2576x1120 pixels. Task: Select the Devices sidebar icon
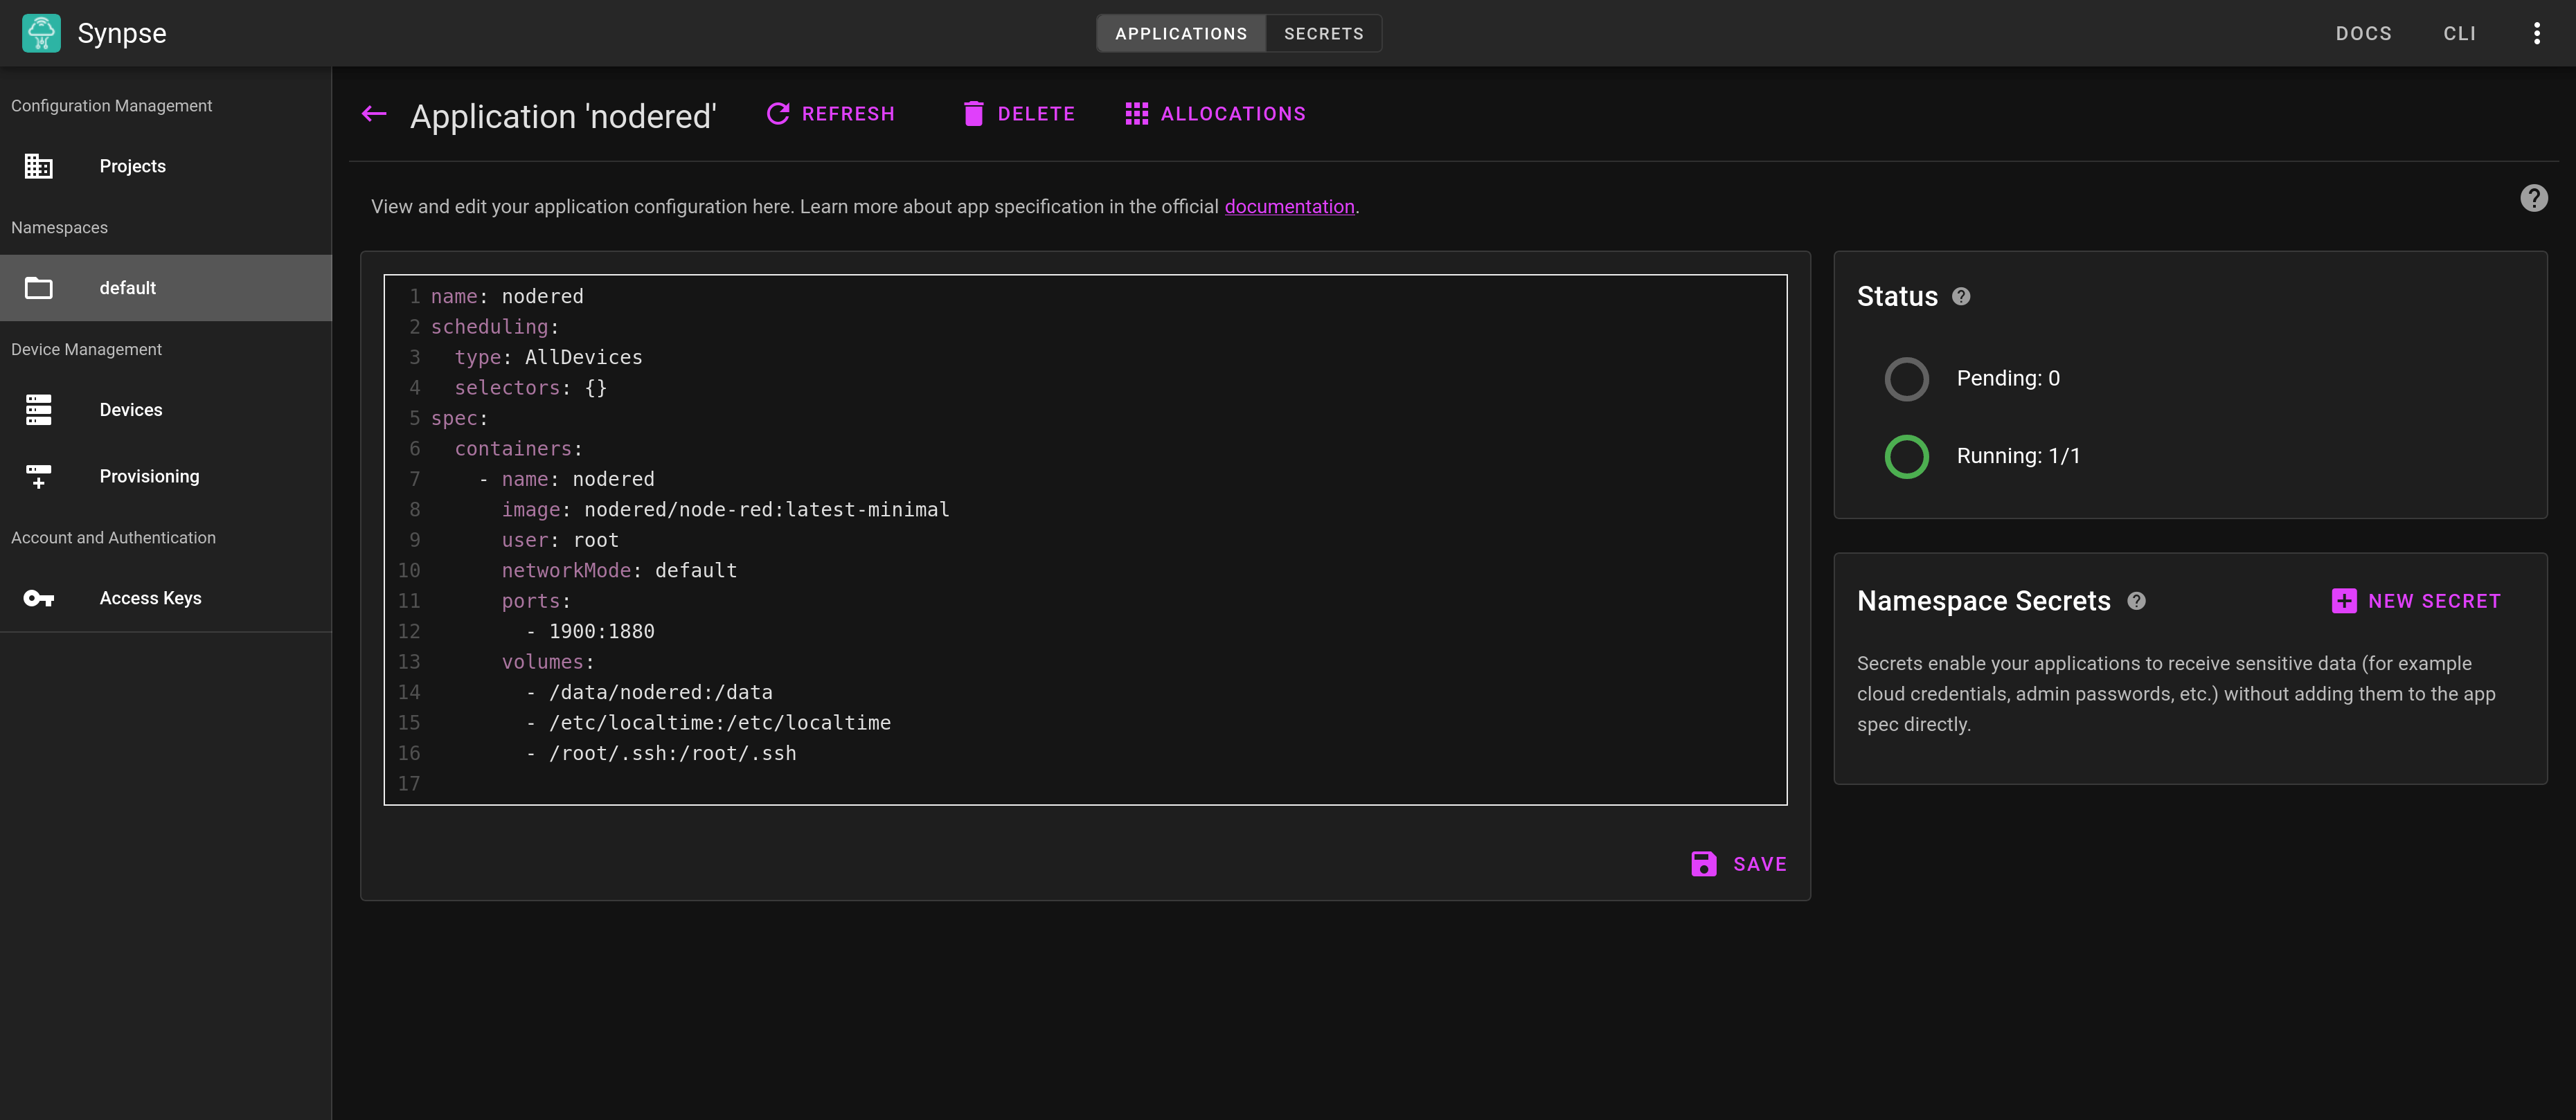tap(38, 409)
